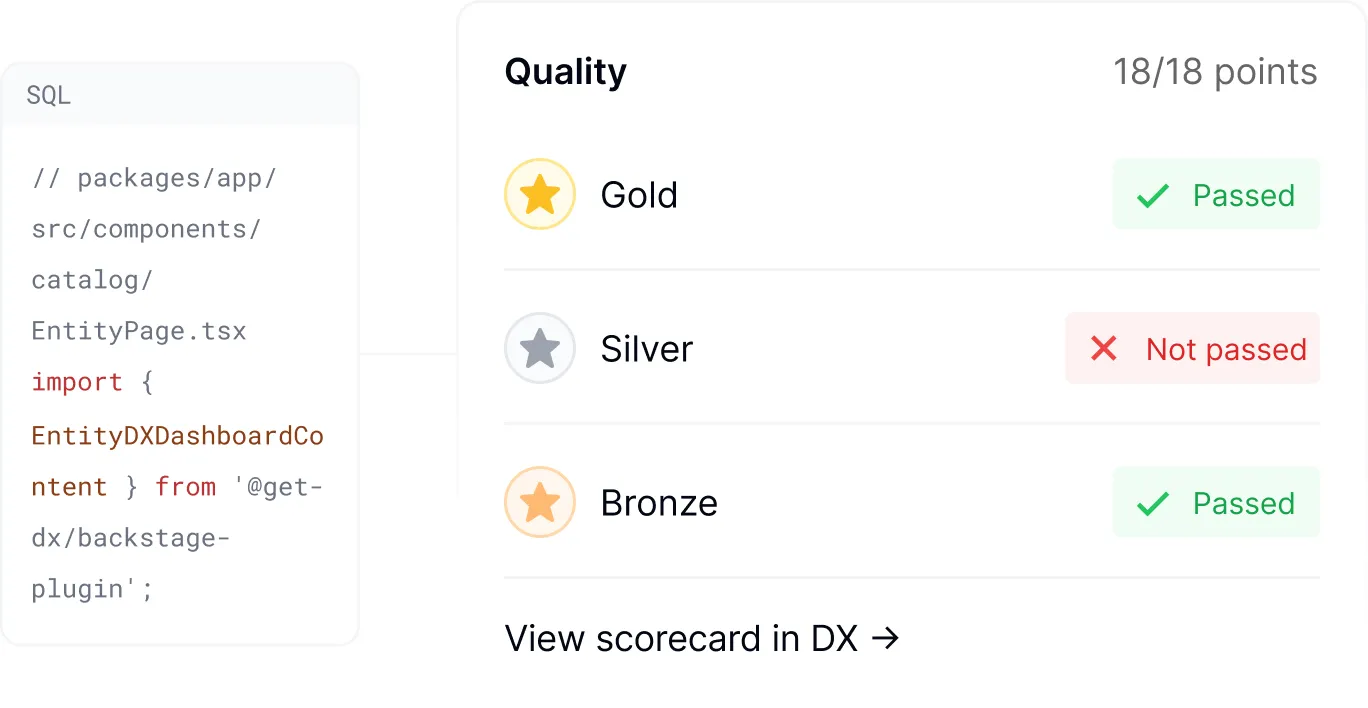
Task: Click the green checkmark on Gold row
Action: (x=1153, y=196)
